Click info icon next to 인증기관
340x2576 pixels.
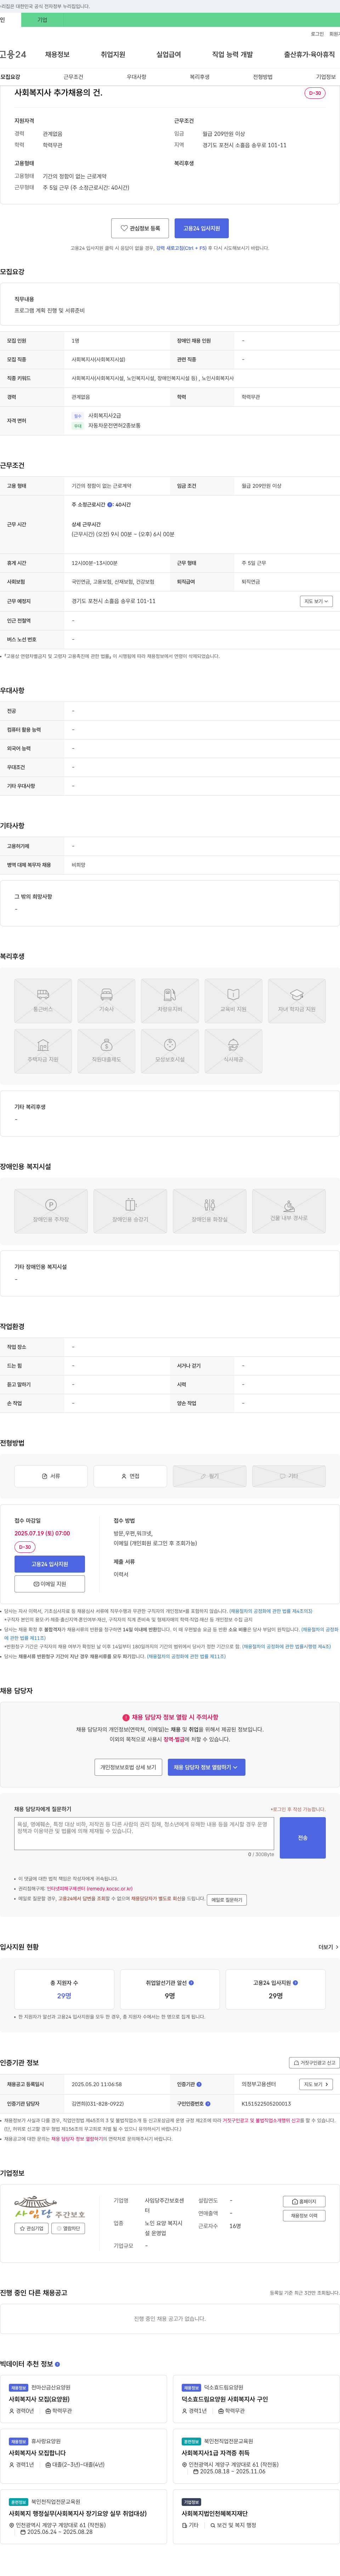[x=199, y=2084]
